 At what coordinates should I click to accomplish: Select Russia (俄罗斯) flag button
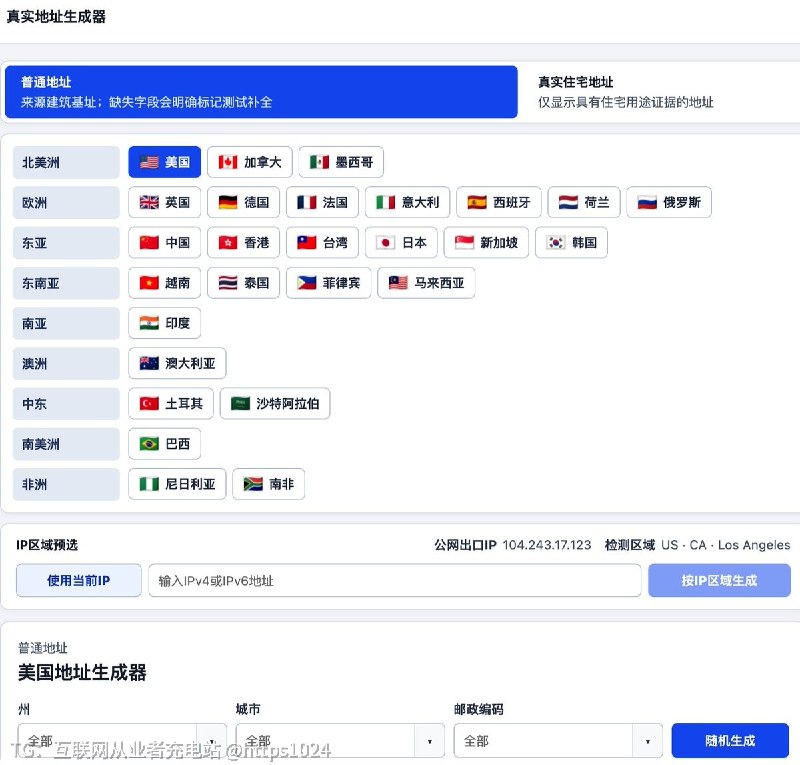(x=669, y=202)
